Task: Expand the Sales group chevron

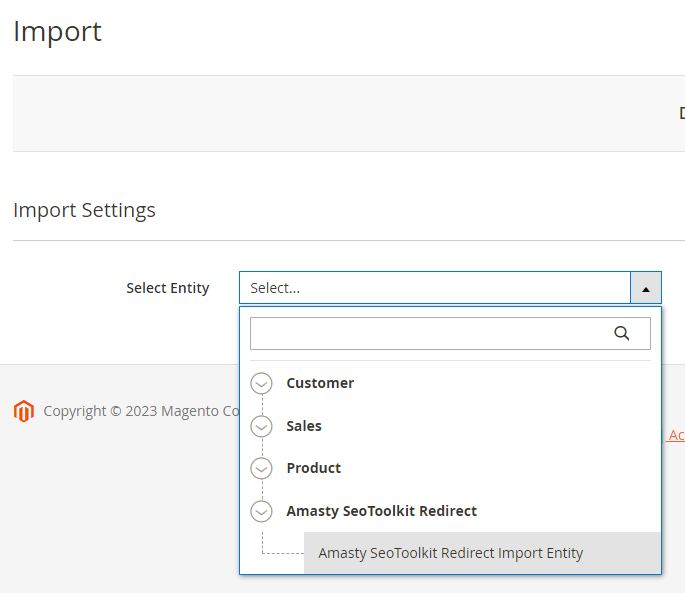Action: pos(261,426)
